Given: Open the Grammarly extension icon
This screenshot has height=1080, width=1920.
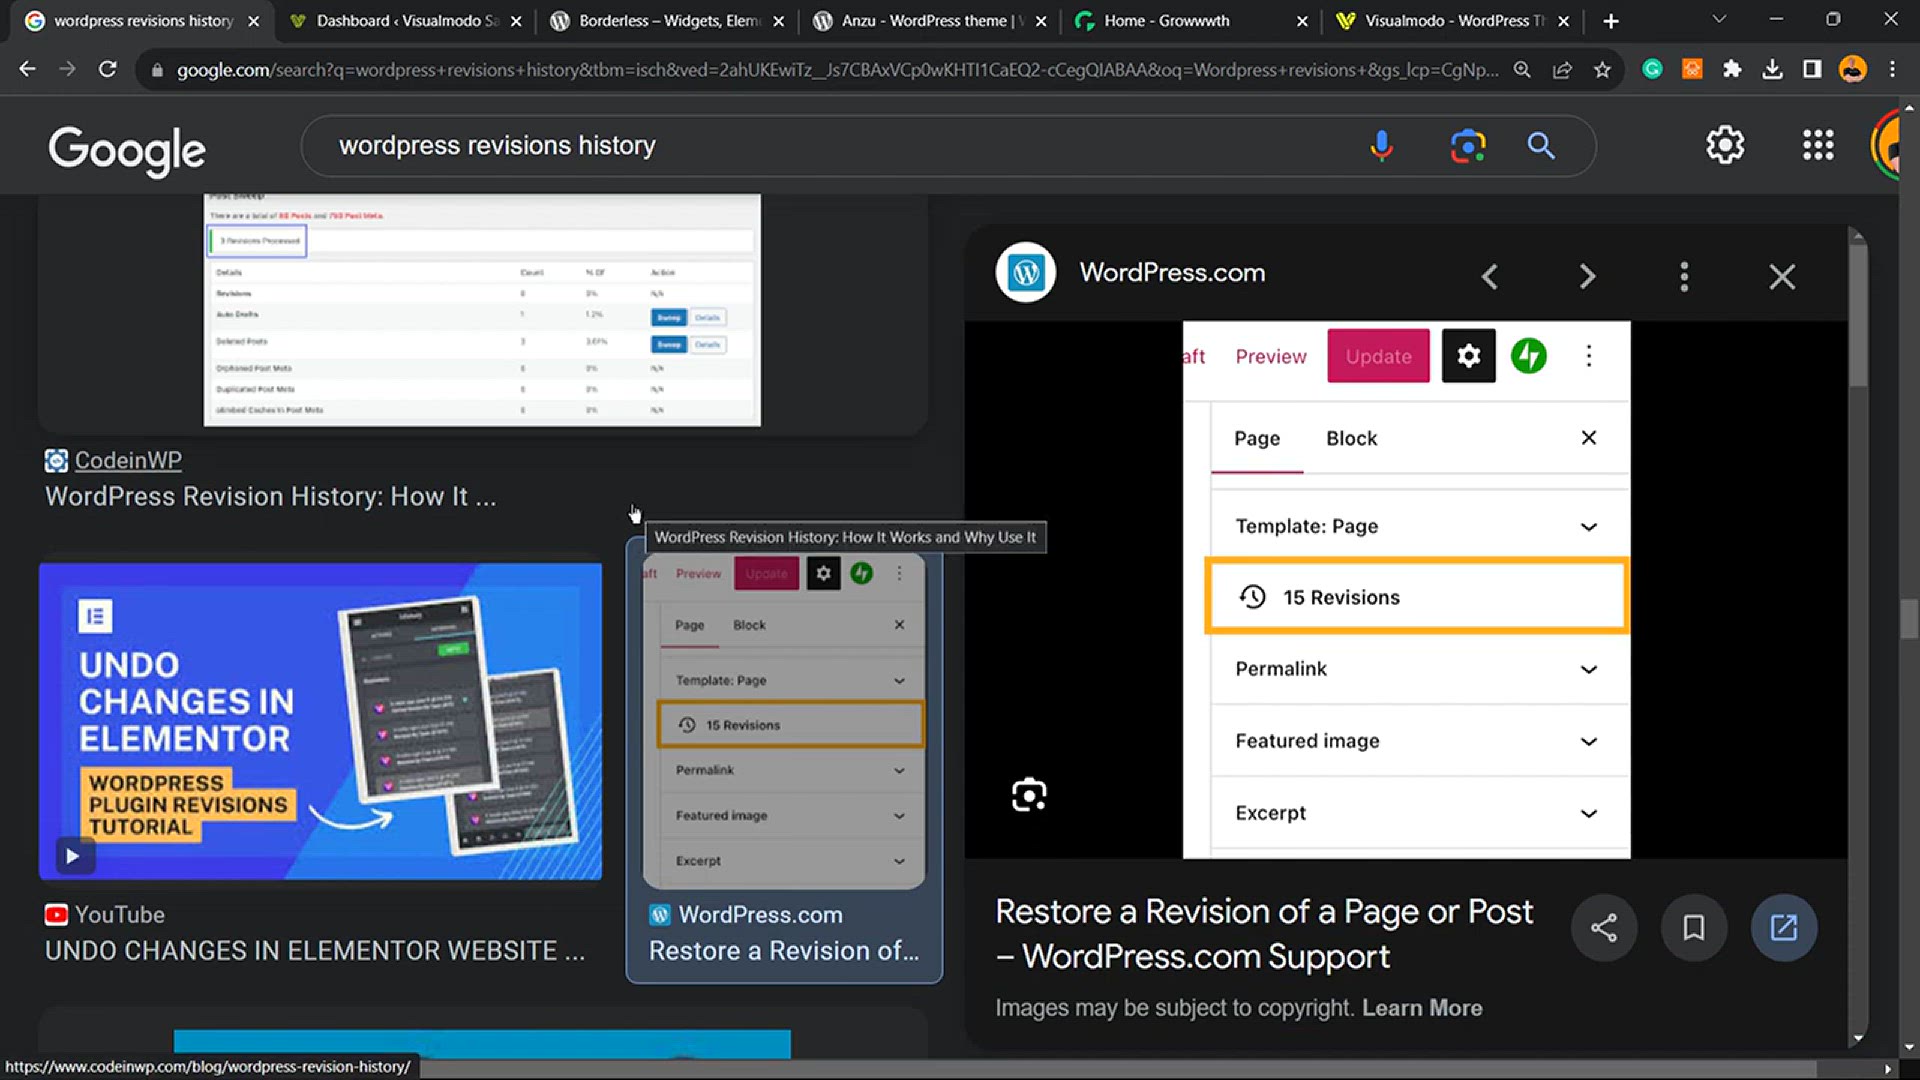Looking at the screenshot, I should coord(1652,69).
